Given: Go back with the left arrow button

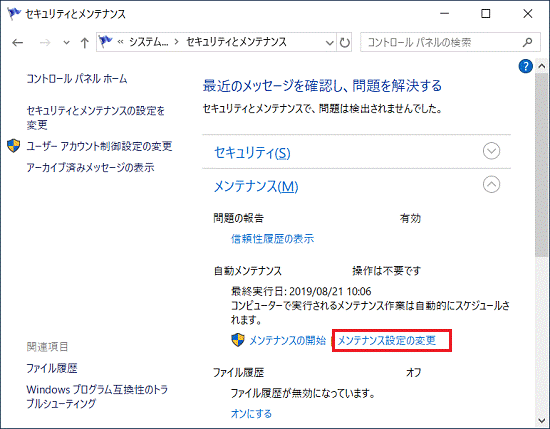Looking at the screenshot, I should 18,43.
